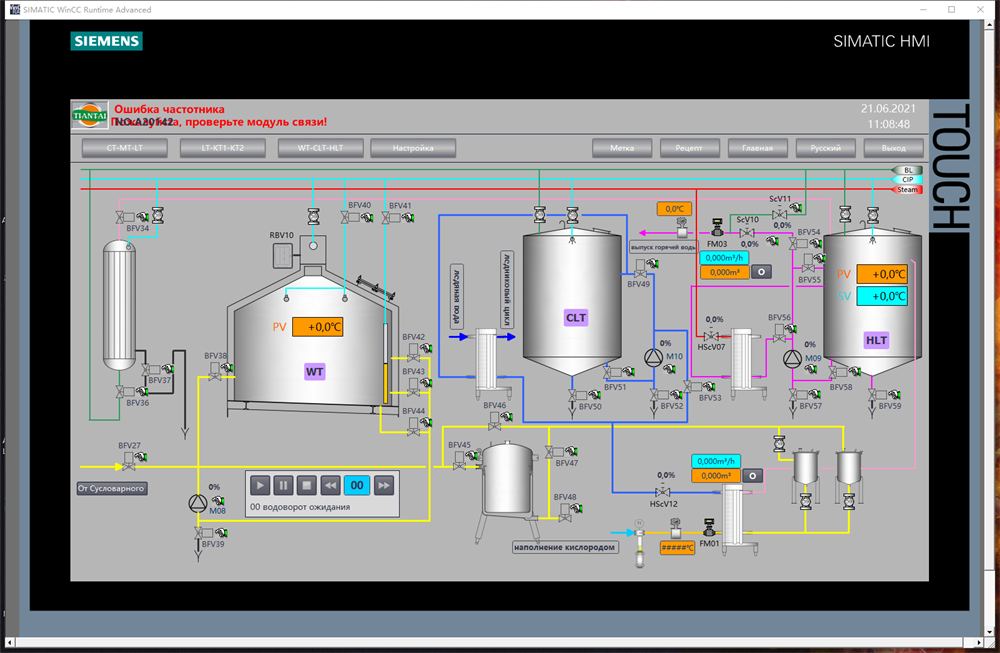Start the sequence with the play button
This screenshot has height=653, width=1000.
pos(260,485)
